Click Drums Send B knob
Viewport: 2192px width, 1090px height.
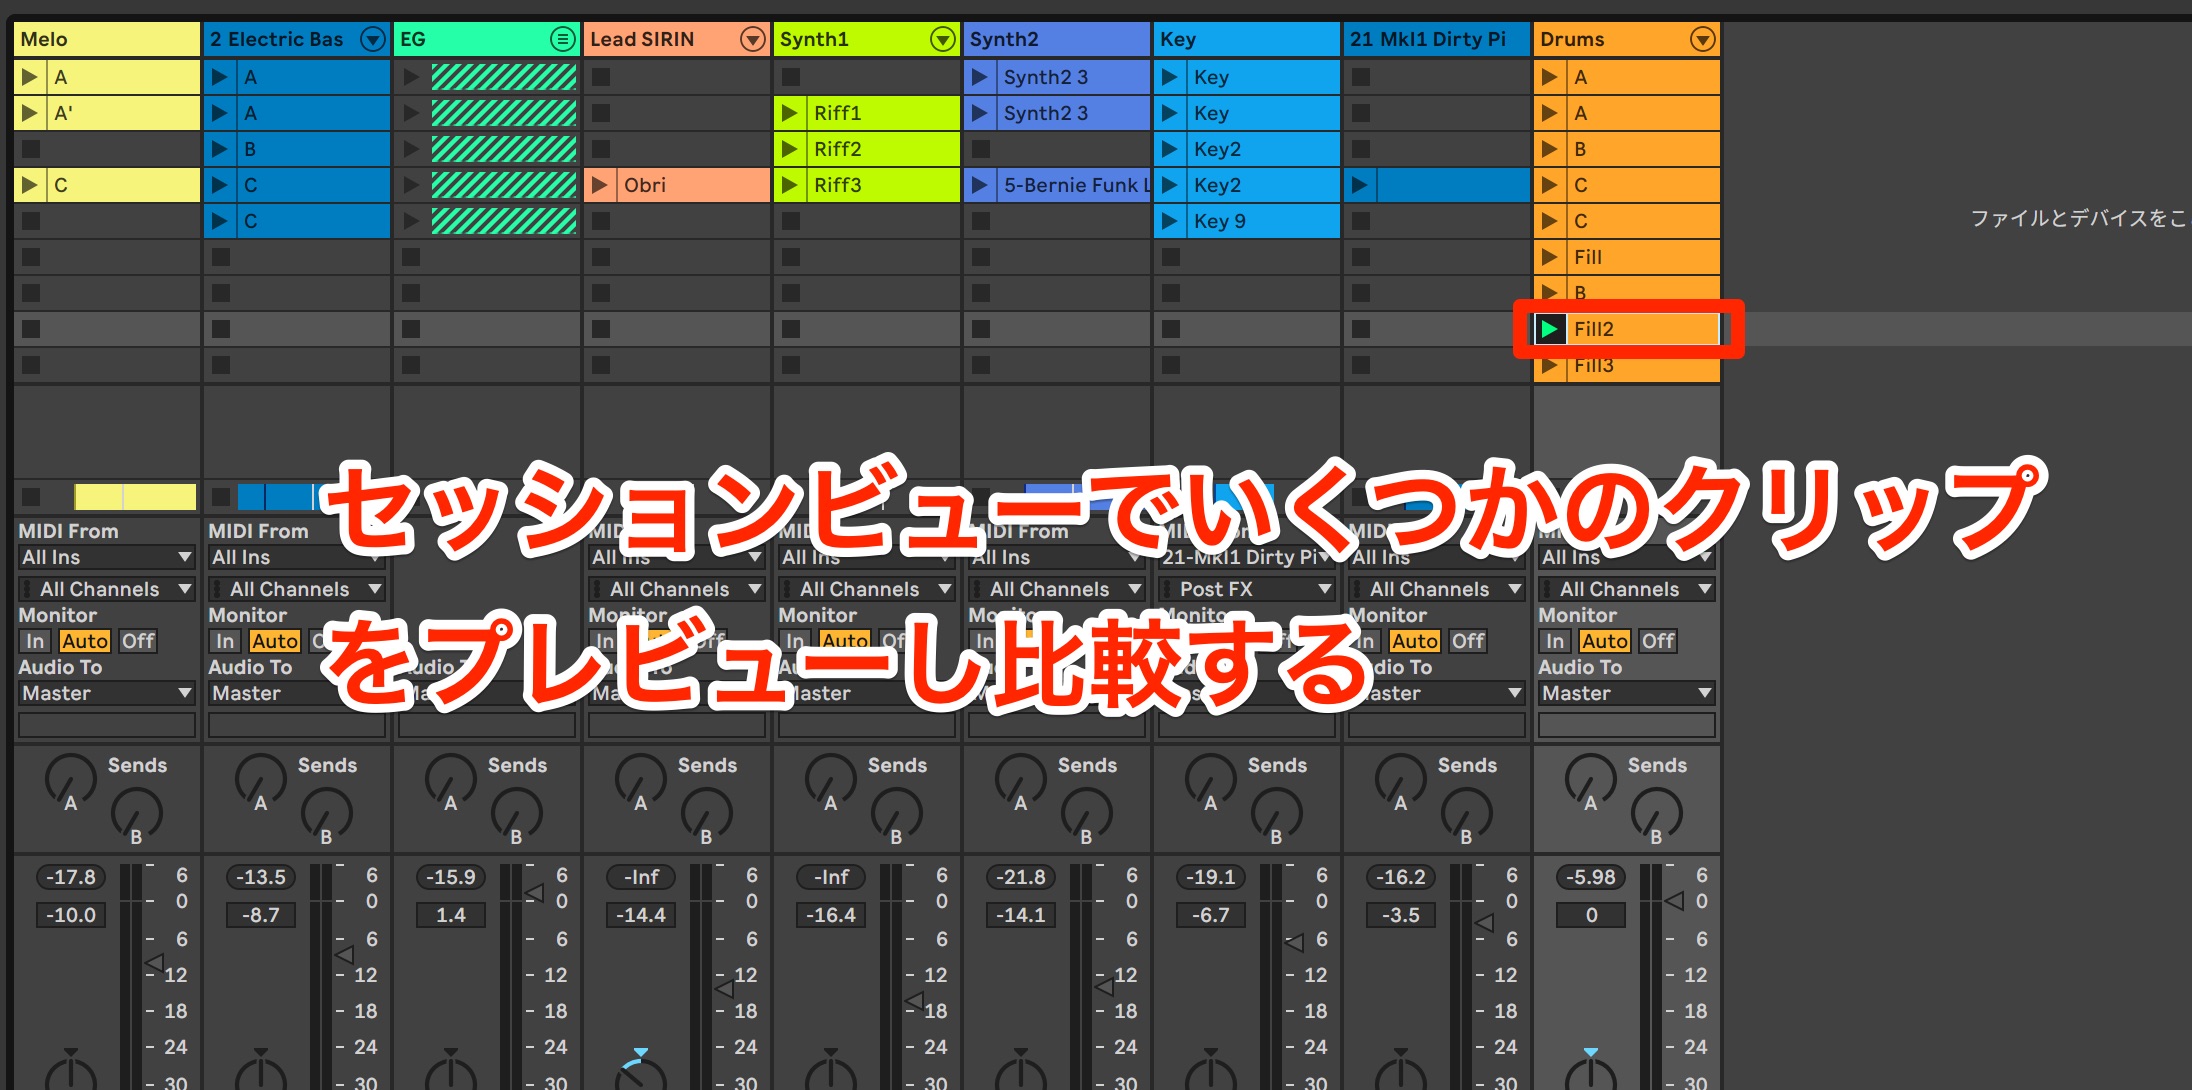(x=1656, y=813)
